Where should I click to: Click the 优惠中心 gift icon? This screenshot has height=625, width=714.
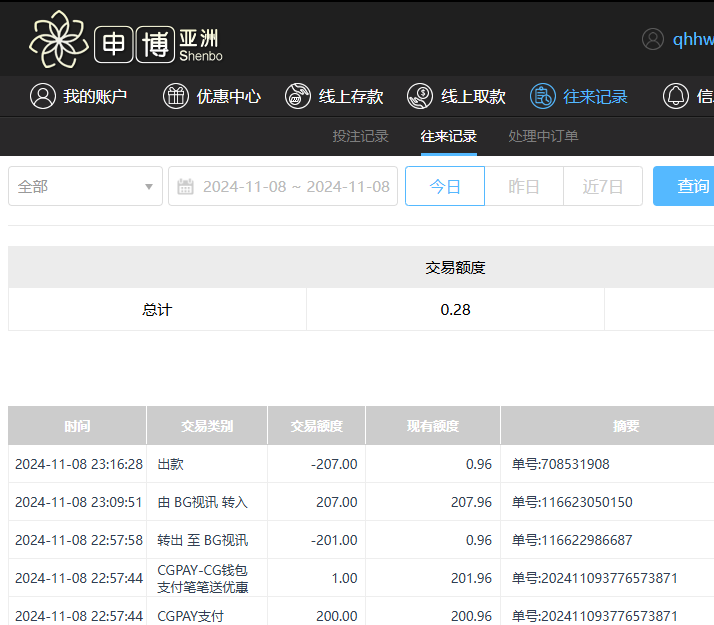176,96
